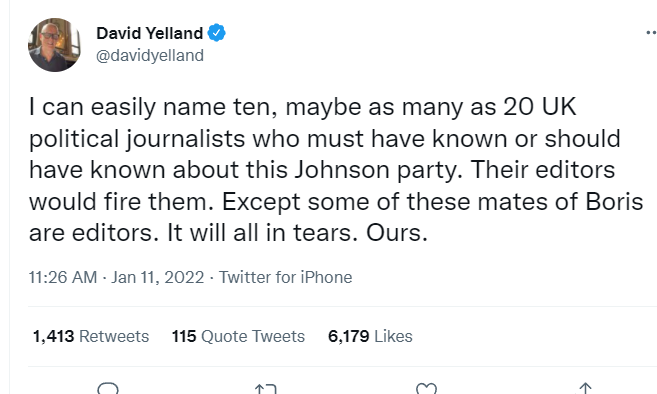View the list of 1,413 Retweets

click(x=91, y=336)
